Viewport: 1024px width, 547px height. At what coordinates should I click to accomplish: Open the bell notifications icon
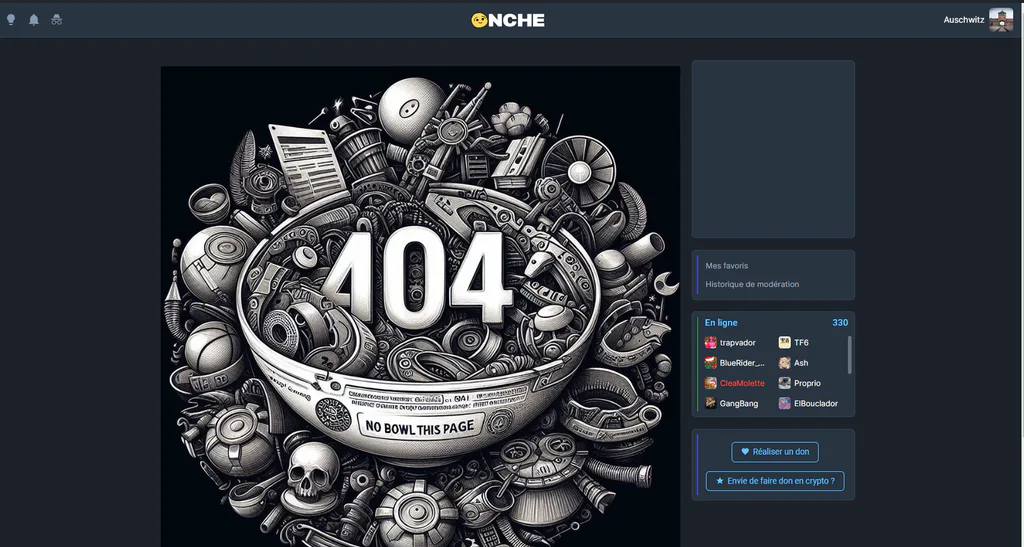pos(34,20)
